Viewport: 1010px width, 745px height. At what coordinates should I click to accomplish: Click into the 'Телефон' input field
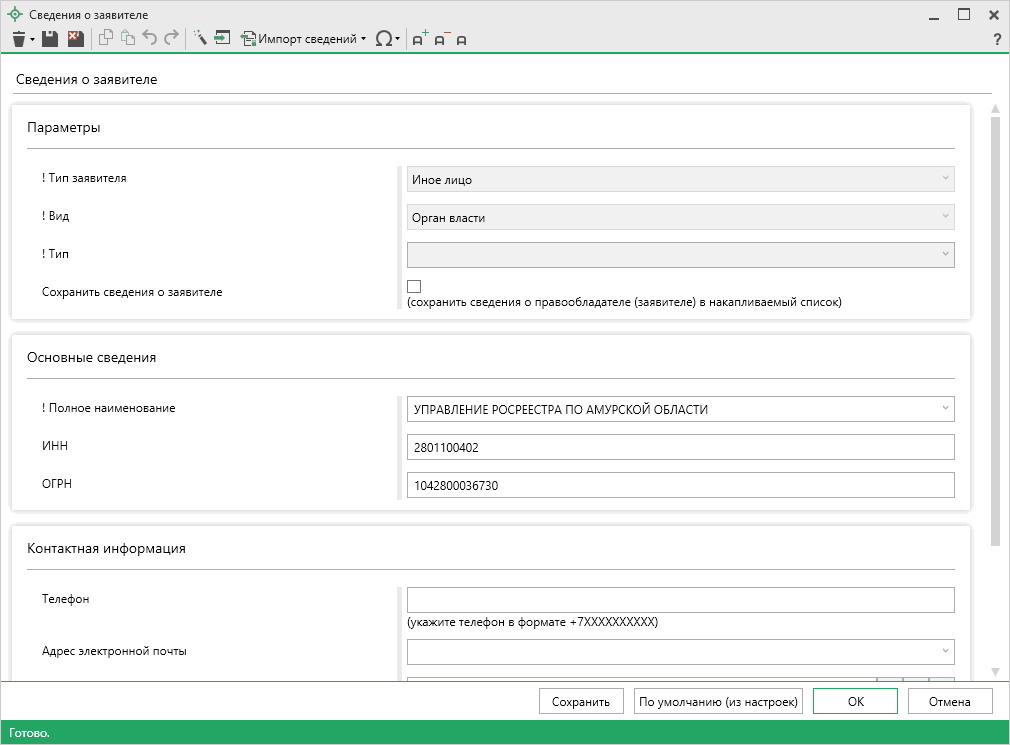point(680,599)
